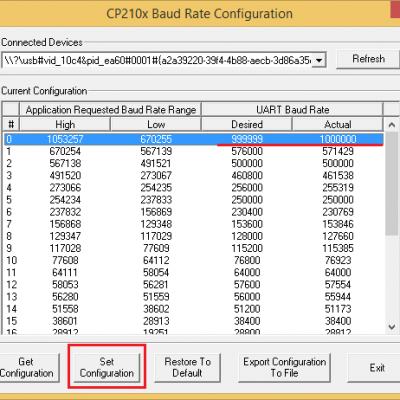Select row 0 high value 1053257
The width and height of the screenshot is (400, 400).
(65, 139)
